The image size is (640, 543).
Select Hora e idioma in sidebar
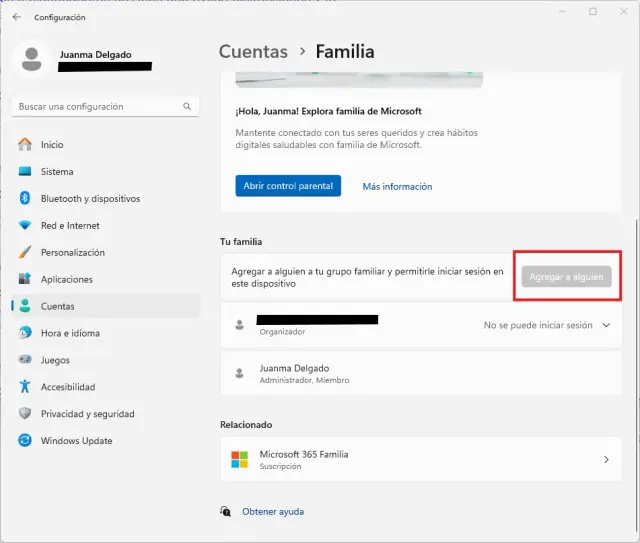pyautogui.click(x=69, y=333)
